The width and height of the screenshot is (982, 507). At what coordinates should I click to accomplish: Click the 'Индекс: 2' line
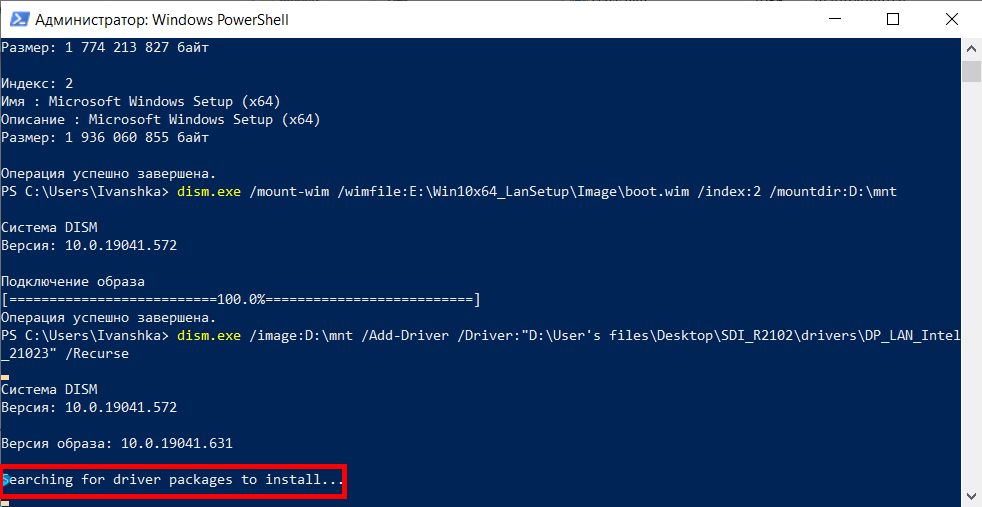(37, 83)
